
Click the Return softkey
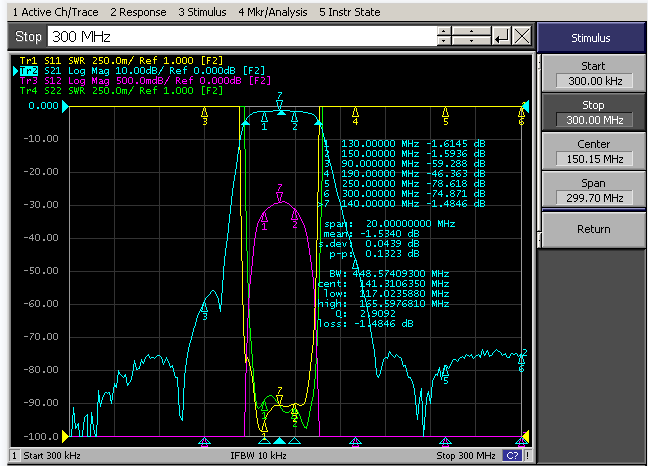pyautogui.click(x=593, y=229)
